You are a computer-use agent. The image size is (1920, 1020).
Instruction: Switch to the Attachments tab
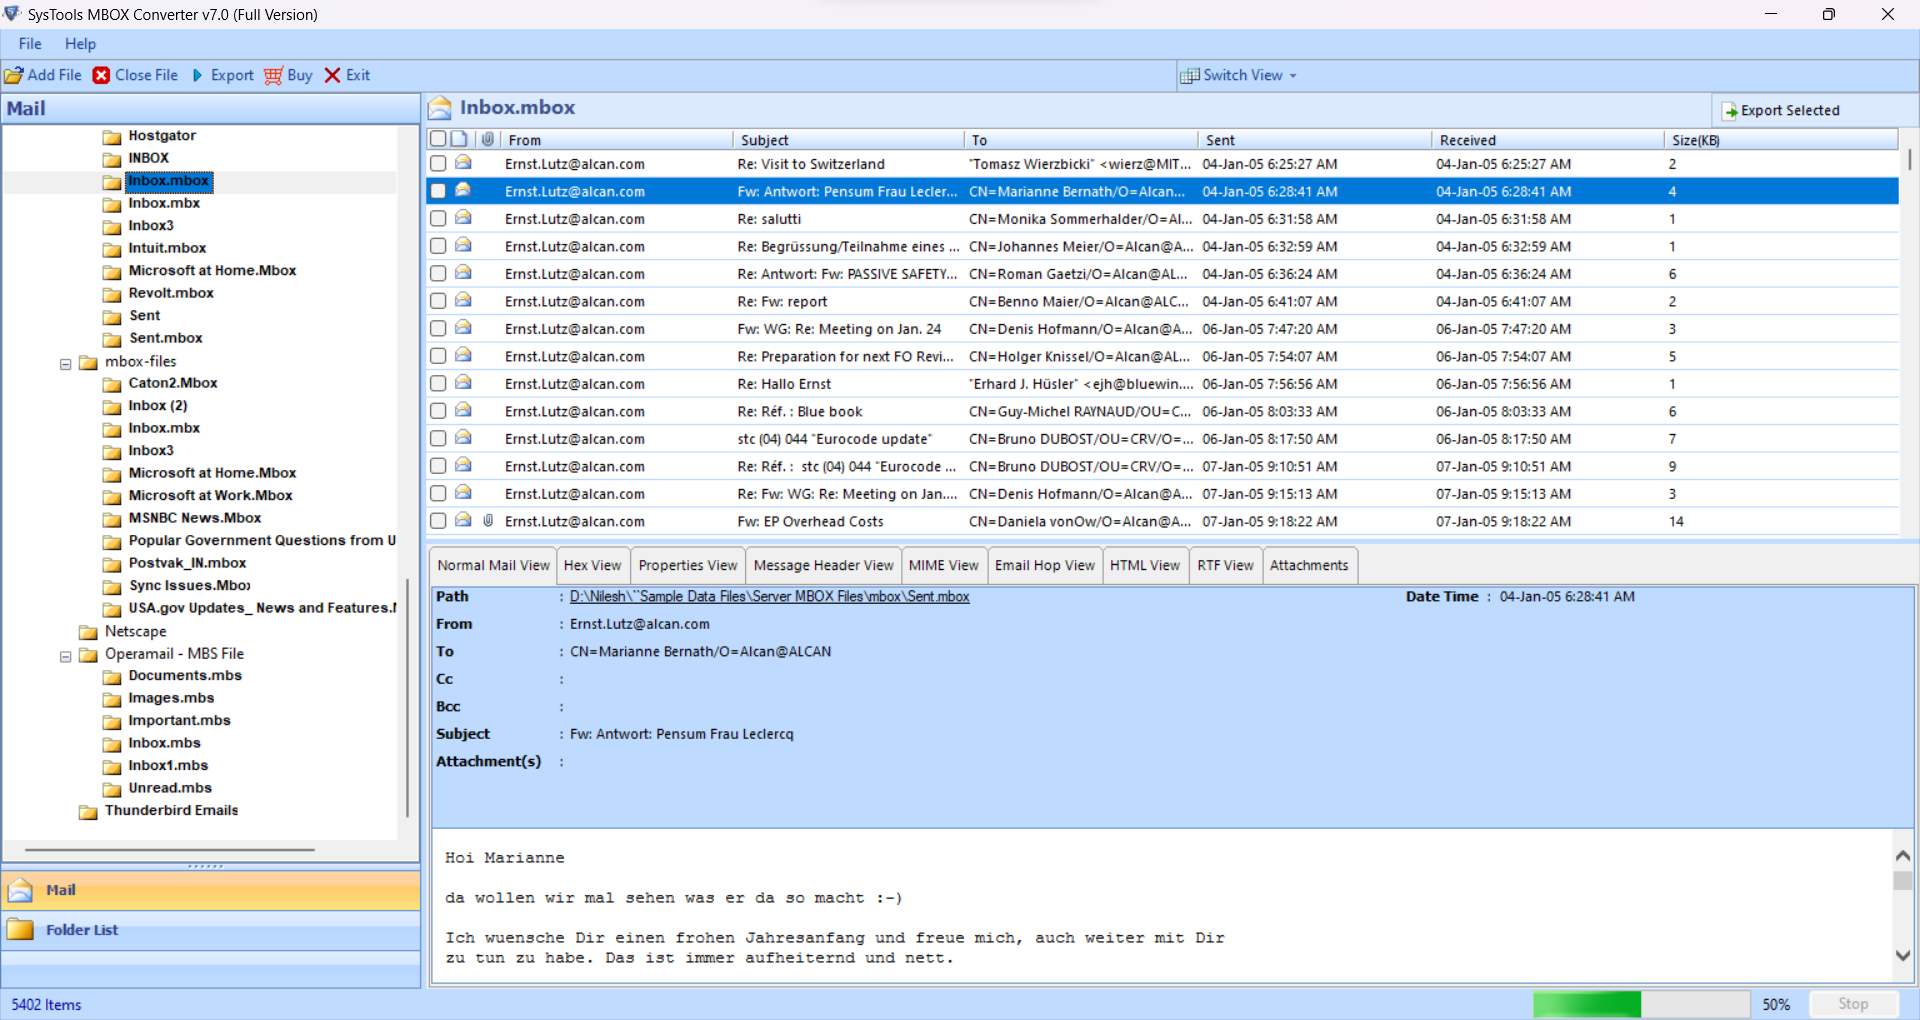(1309, 565)
